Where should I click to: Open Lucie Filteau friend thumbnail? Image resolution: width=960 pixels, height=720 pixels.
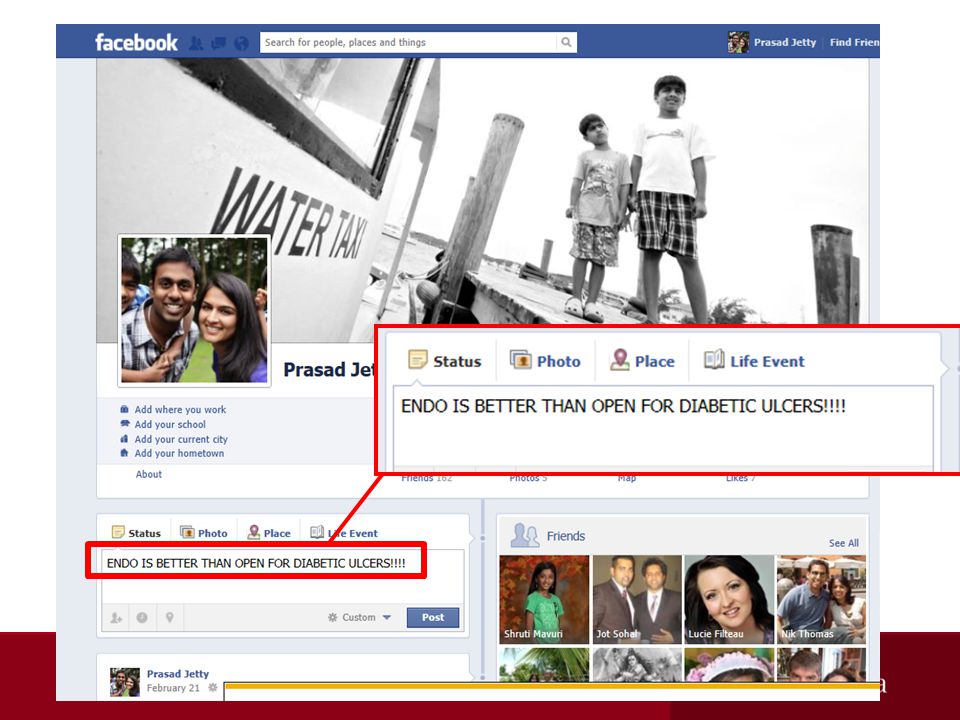(x=729, y=599)
